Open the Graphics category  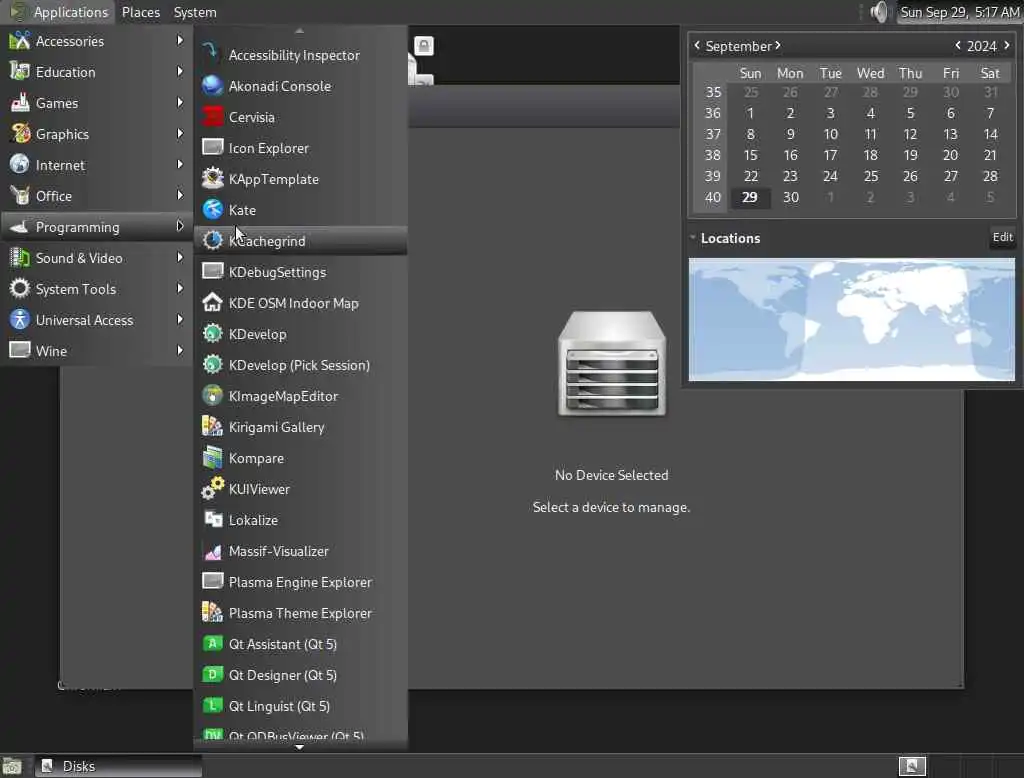click(97, 134)
